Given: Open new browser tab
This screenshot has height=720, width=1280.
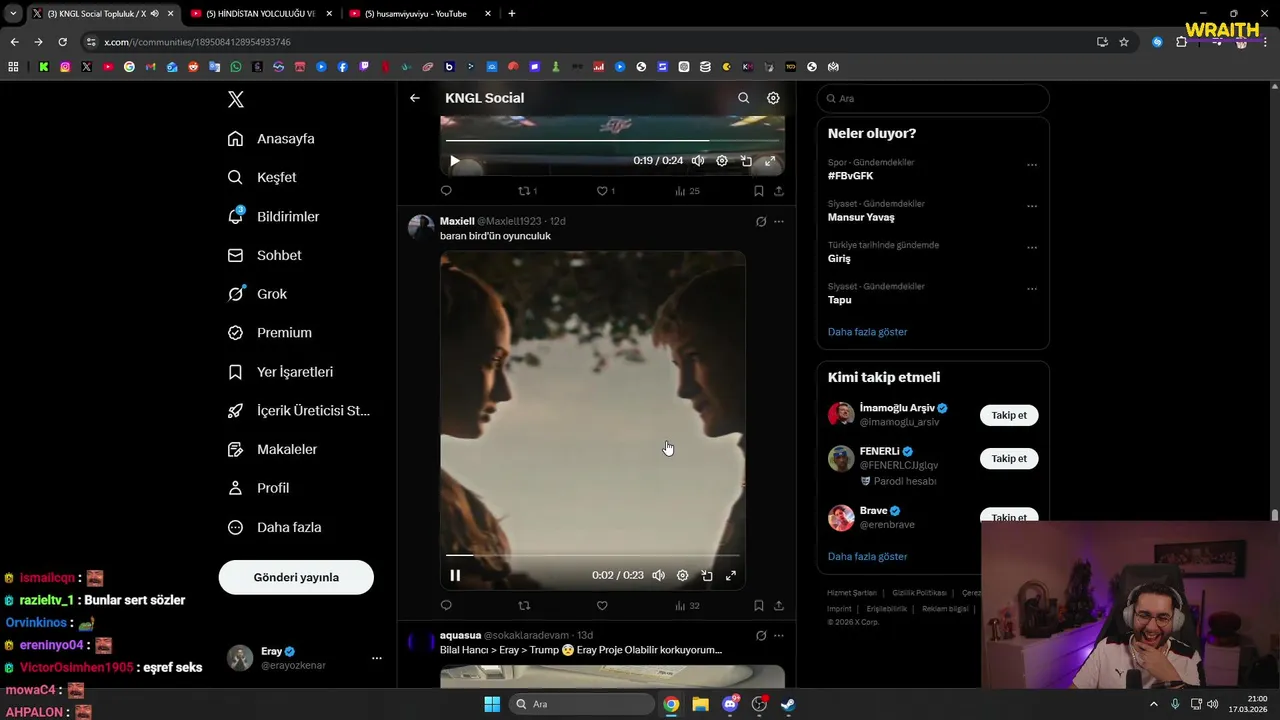Looking at the screenshot, I should tap(512, 14).
